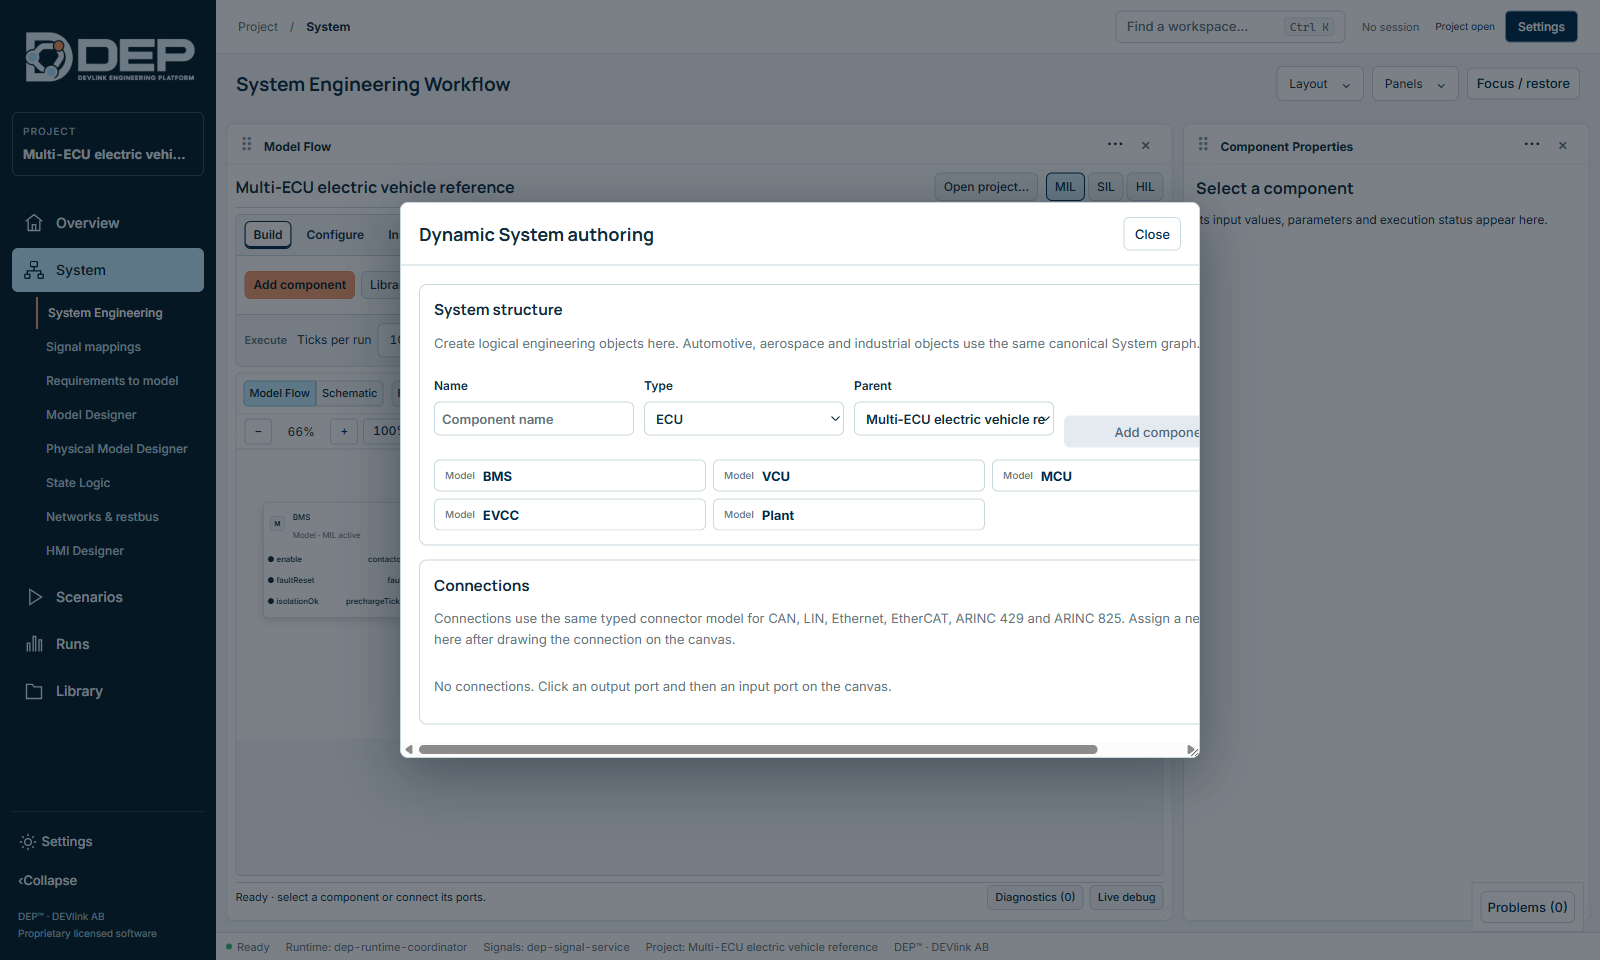
Task: Zoom out the canvas with minus button
Action: pyautogui.click(x=258, y=432)
